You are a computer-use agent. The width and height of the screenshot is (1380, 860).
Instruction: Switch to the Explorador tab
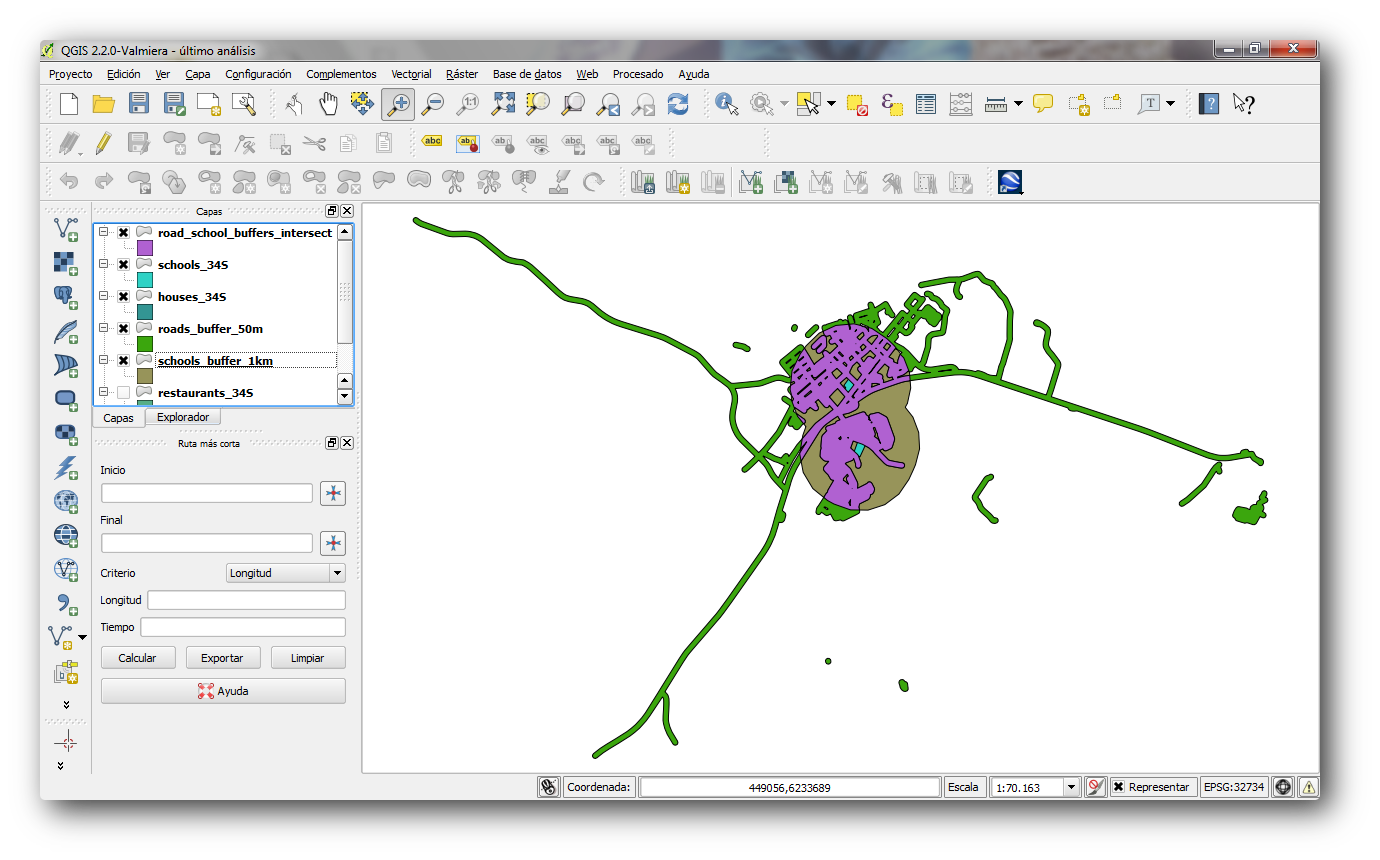pos(183,417)
